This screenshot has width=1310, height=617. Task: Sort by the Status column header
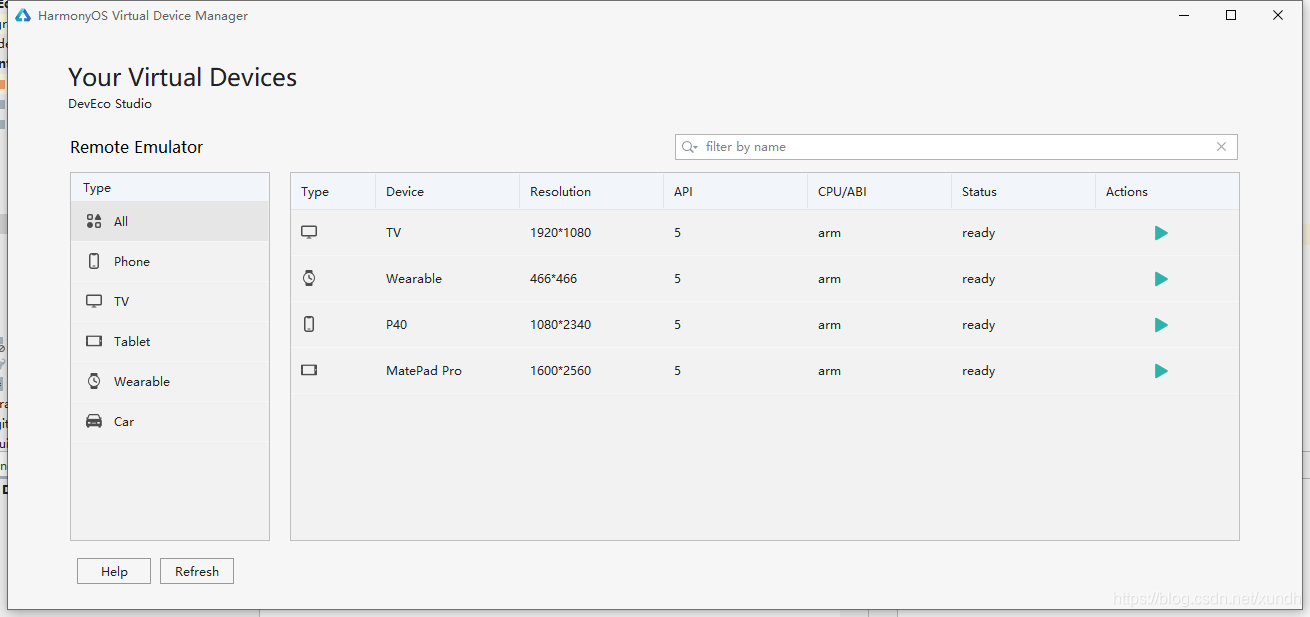point(1023,192)
